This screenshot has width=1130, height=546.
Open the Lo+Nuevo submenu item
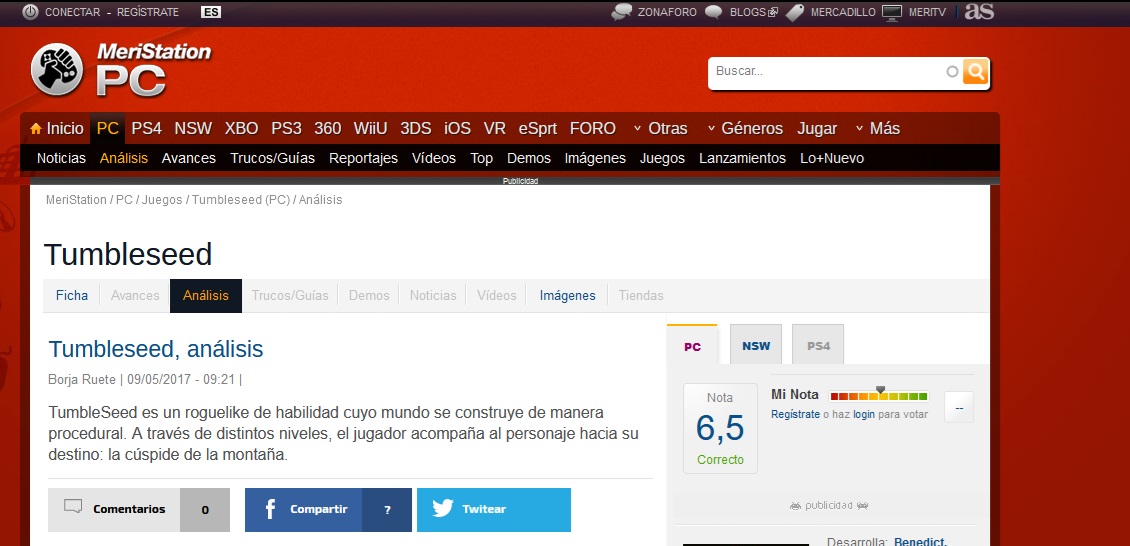click(x=832, y=158)
